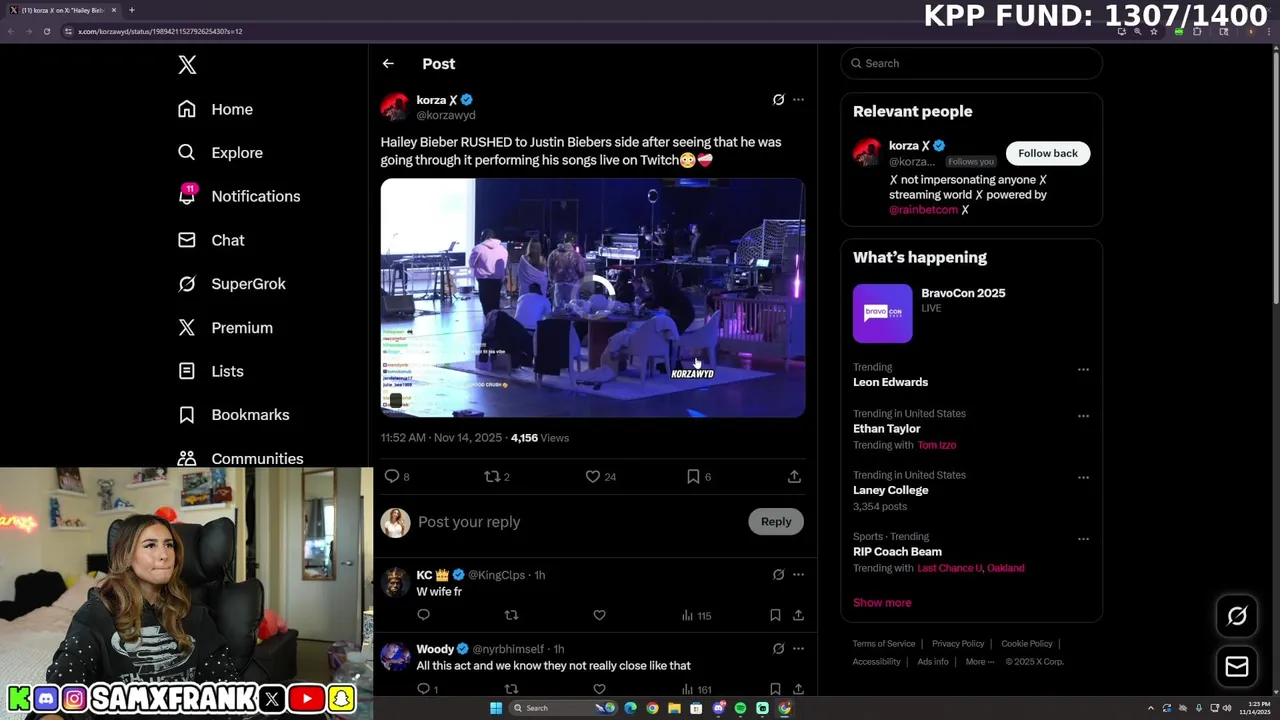1280x720 pixels.
Task: Click the share icon on the main post
Action: [794, 477]
